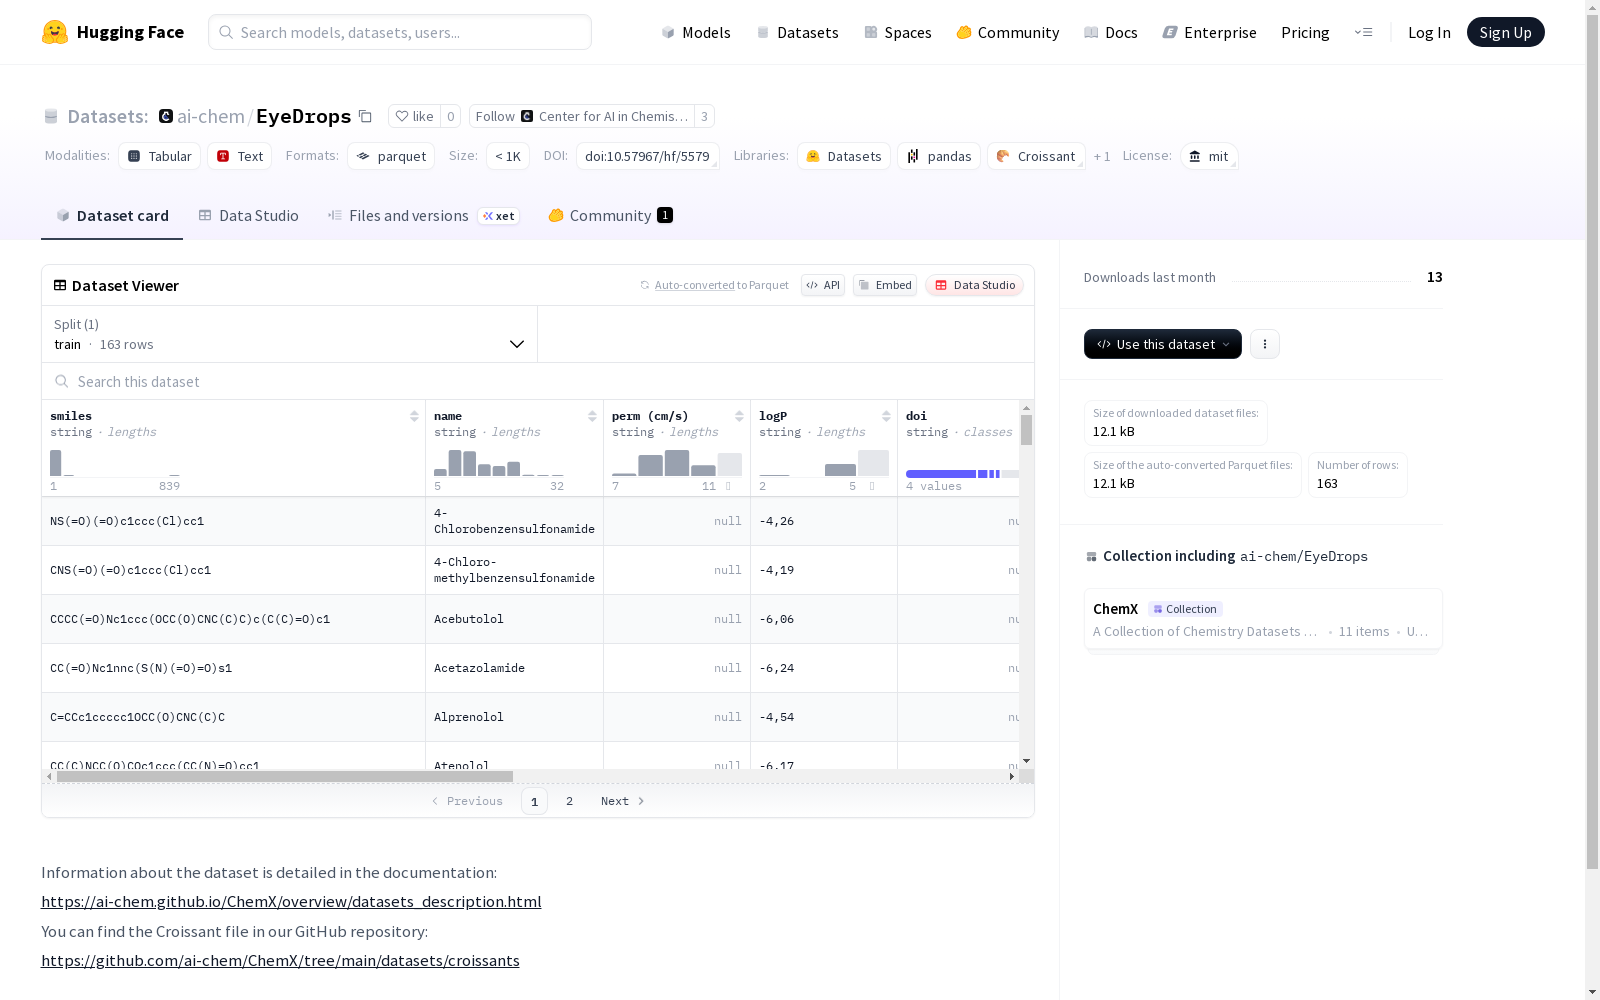This screenshot has height=1000, width=1600.
Task: Click the follower count 3
Action: point(704,116)
